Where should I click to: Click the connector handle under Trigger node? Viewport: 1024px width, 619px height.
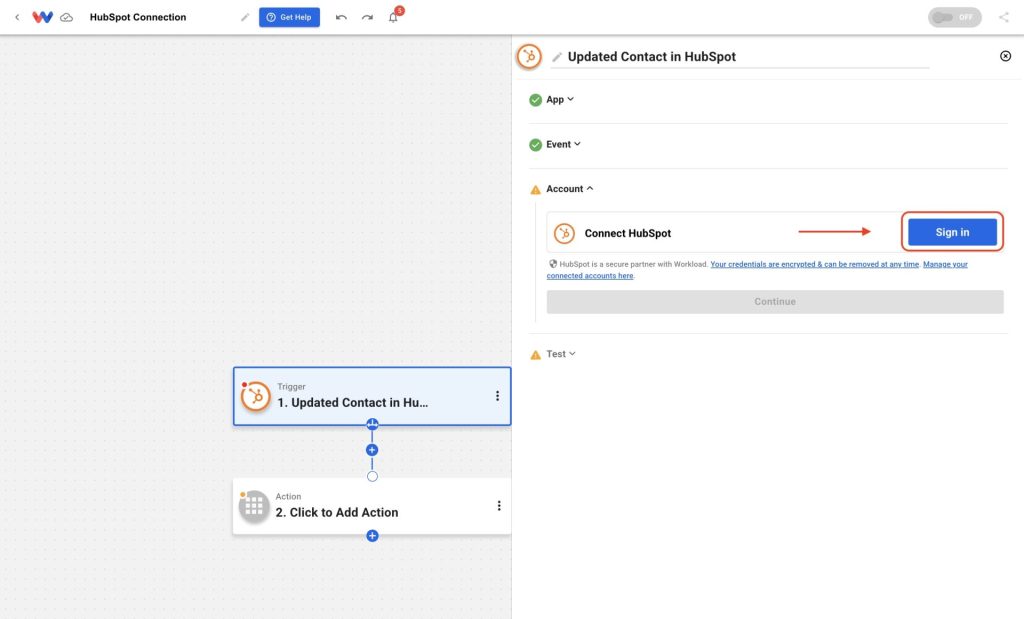(x=372, y=424)
